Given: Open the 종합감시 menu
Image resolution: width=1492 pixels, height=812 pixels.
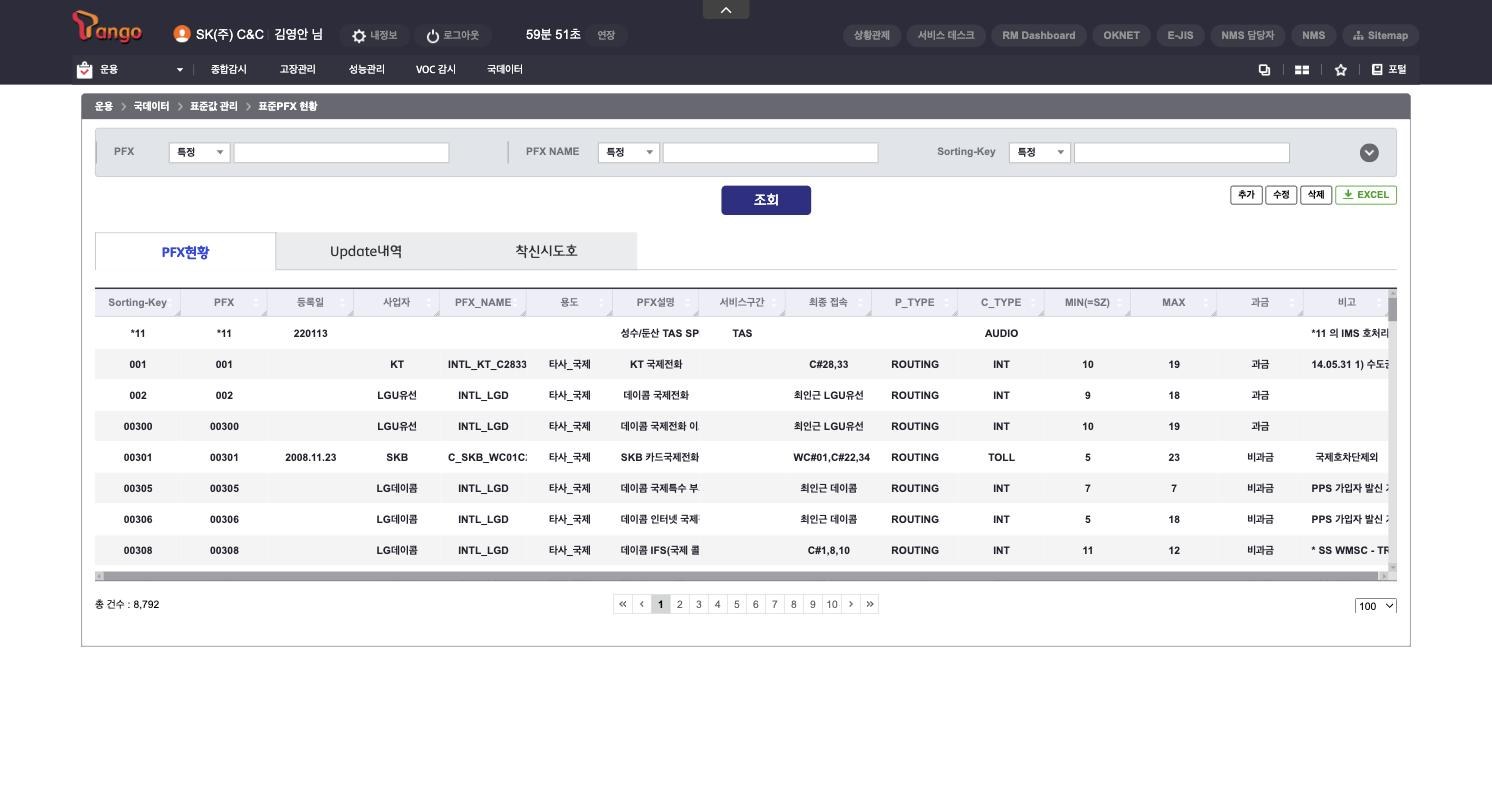Looking at the screenshot, I should (x=229, y=70).
